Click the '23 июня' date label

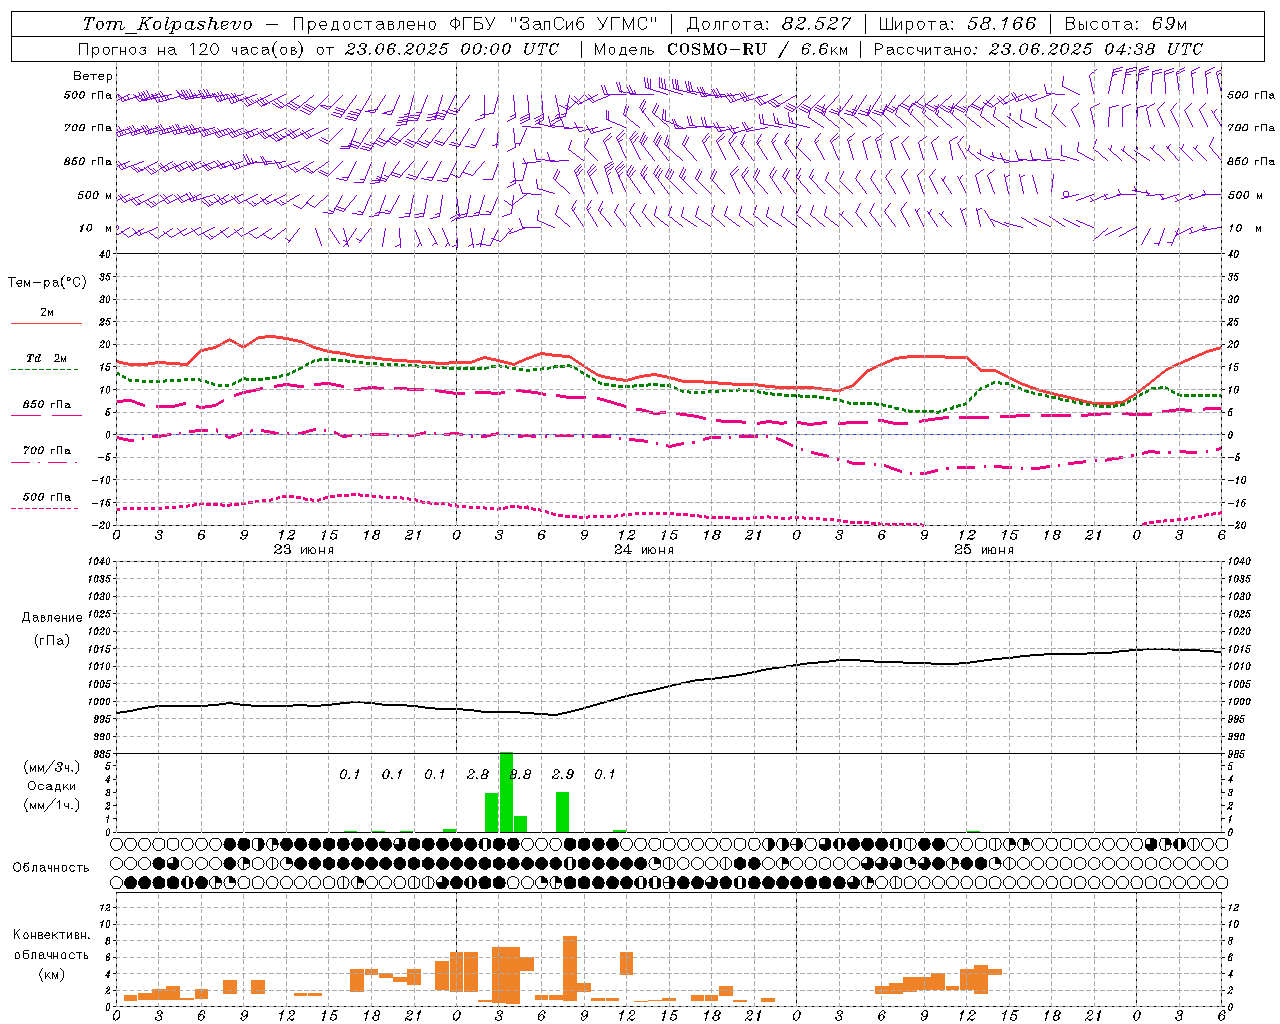tap(304, 550)
